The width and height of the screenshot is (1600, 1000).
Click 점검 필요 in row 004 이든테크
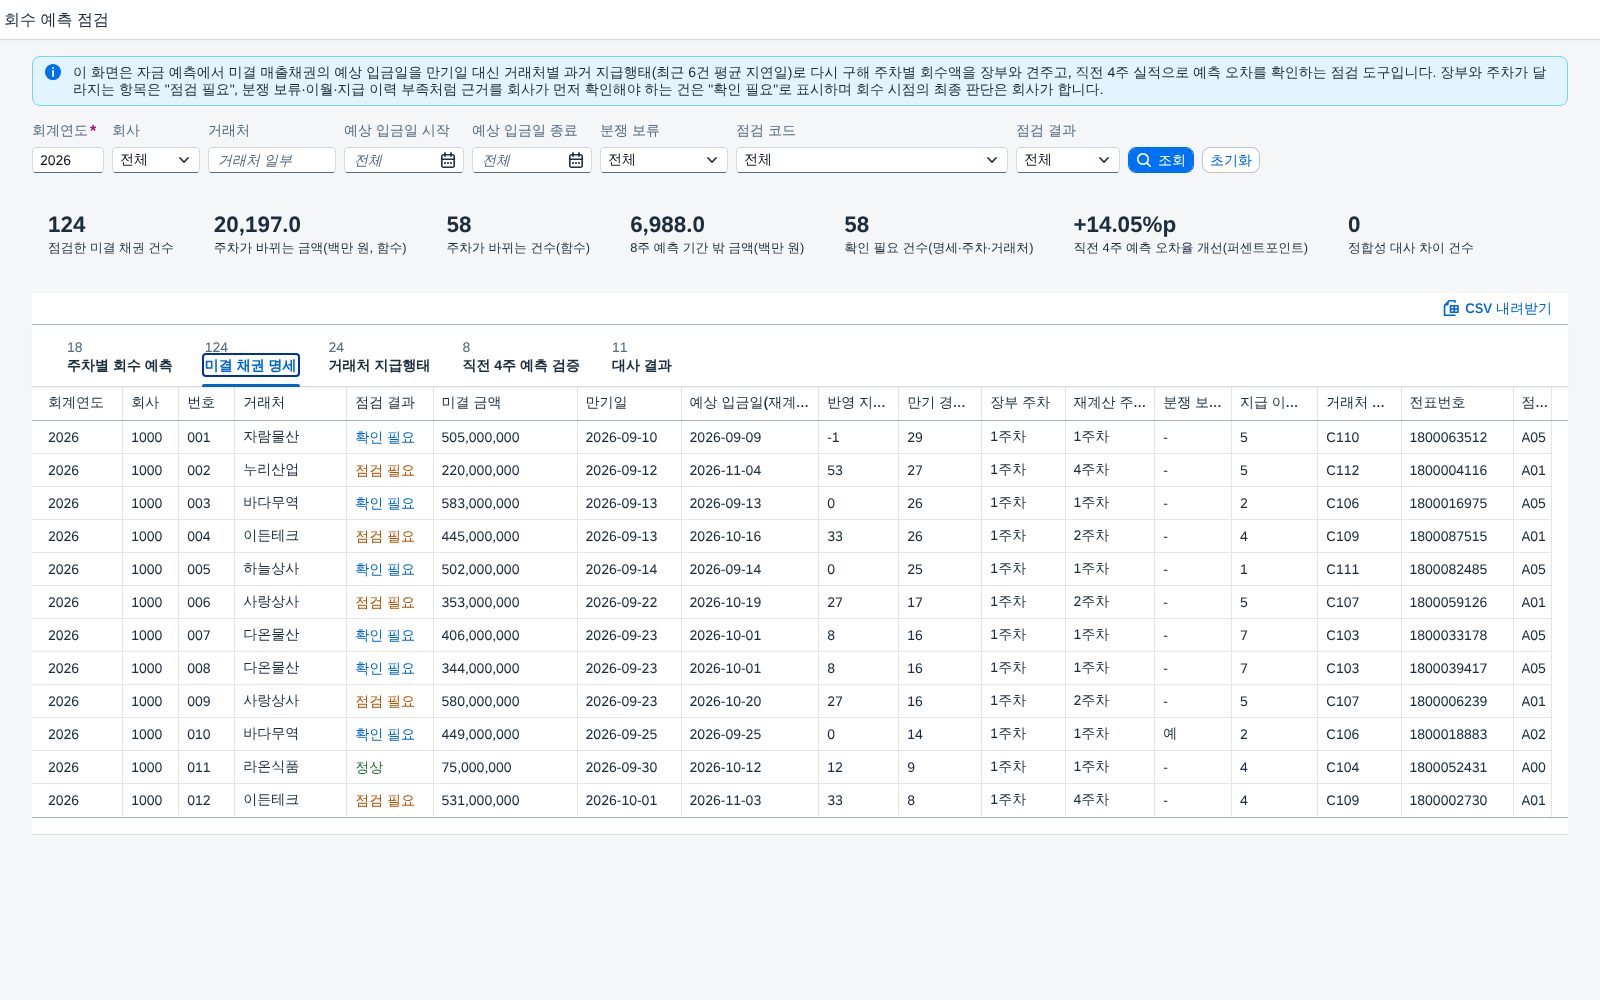coord(385,536)
